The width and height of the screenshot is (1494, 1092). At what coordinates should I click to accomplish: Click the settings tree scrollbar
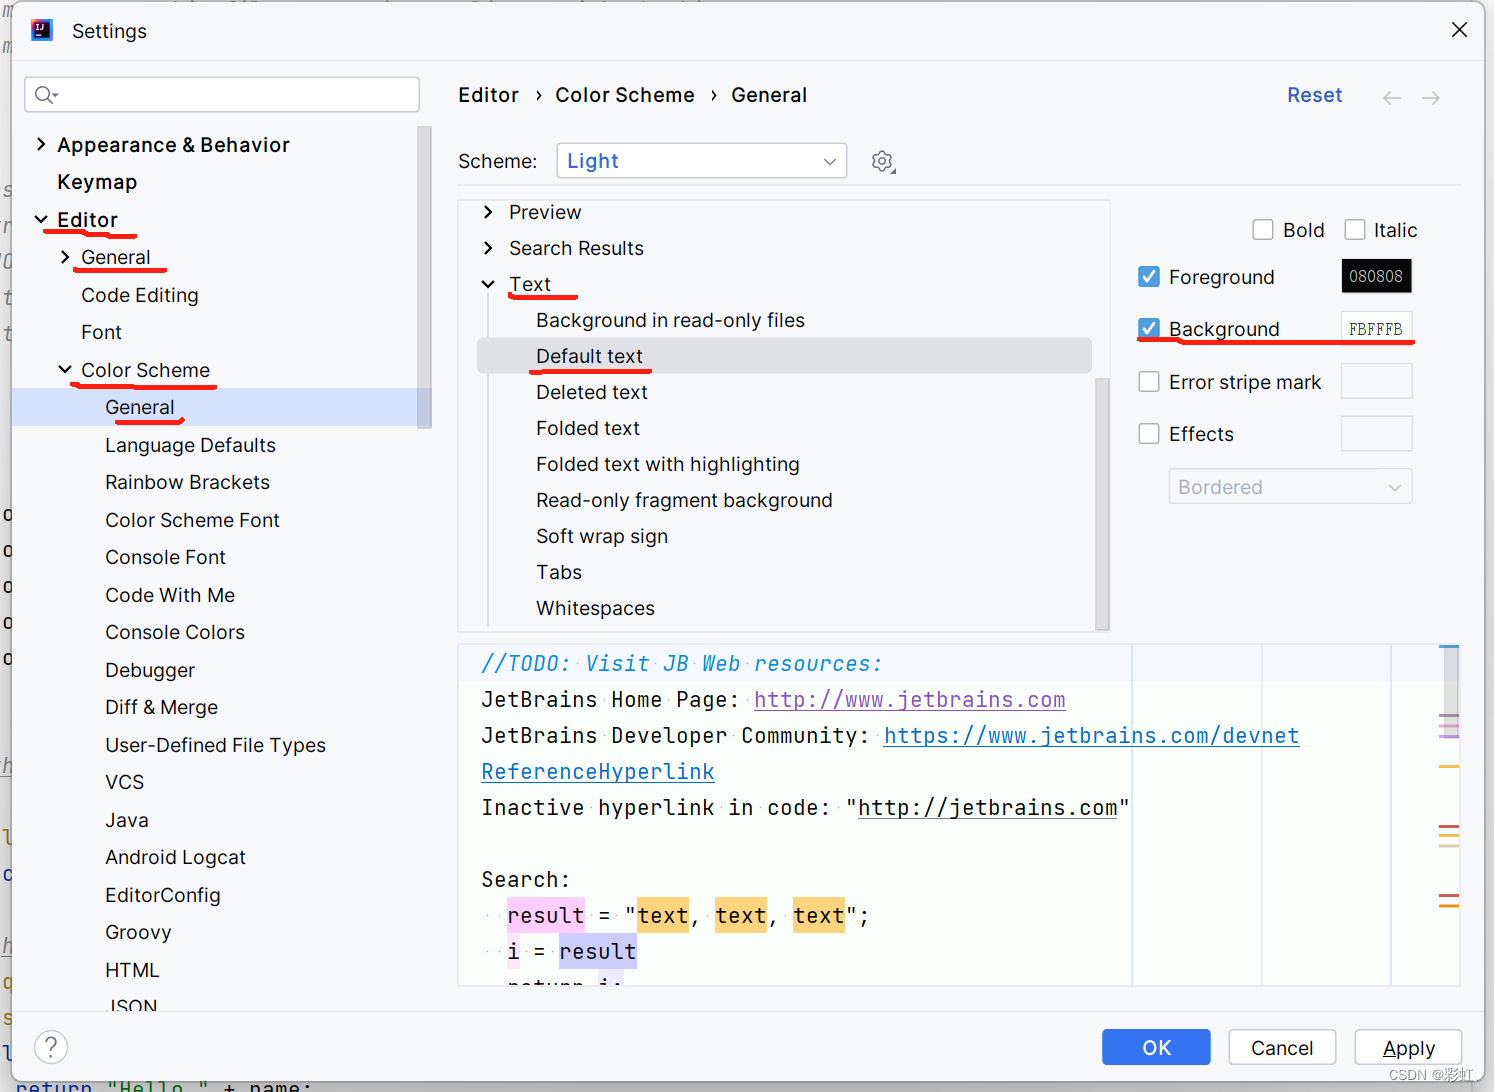click(424, 277)
